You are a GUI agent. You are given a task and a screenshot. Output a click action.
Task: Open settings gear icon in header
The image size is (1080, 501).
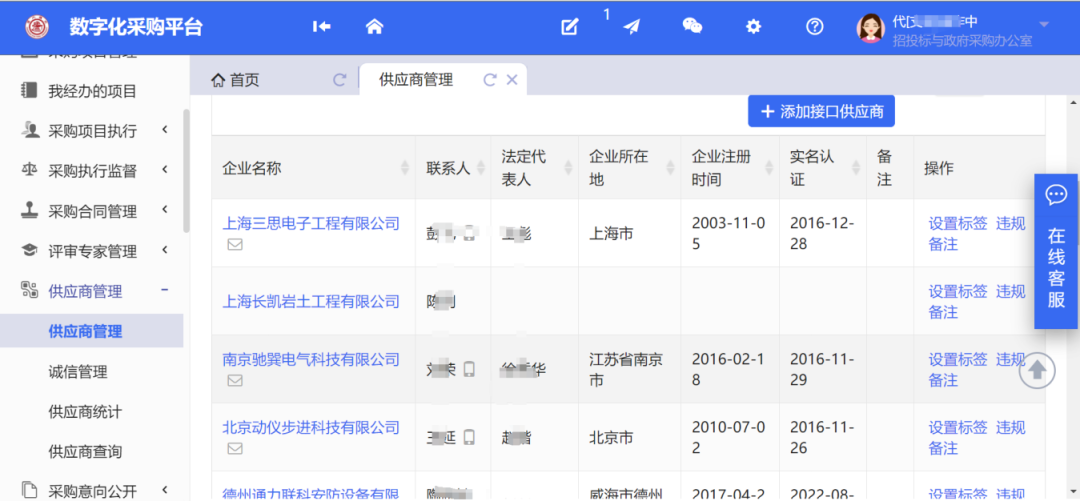[754, 27]
